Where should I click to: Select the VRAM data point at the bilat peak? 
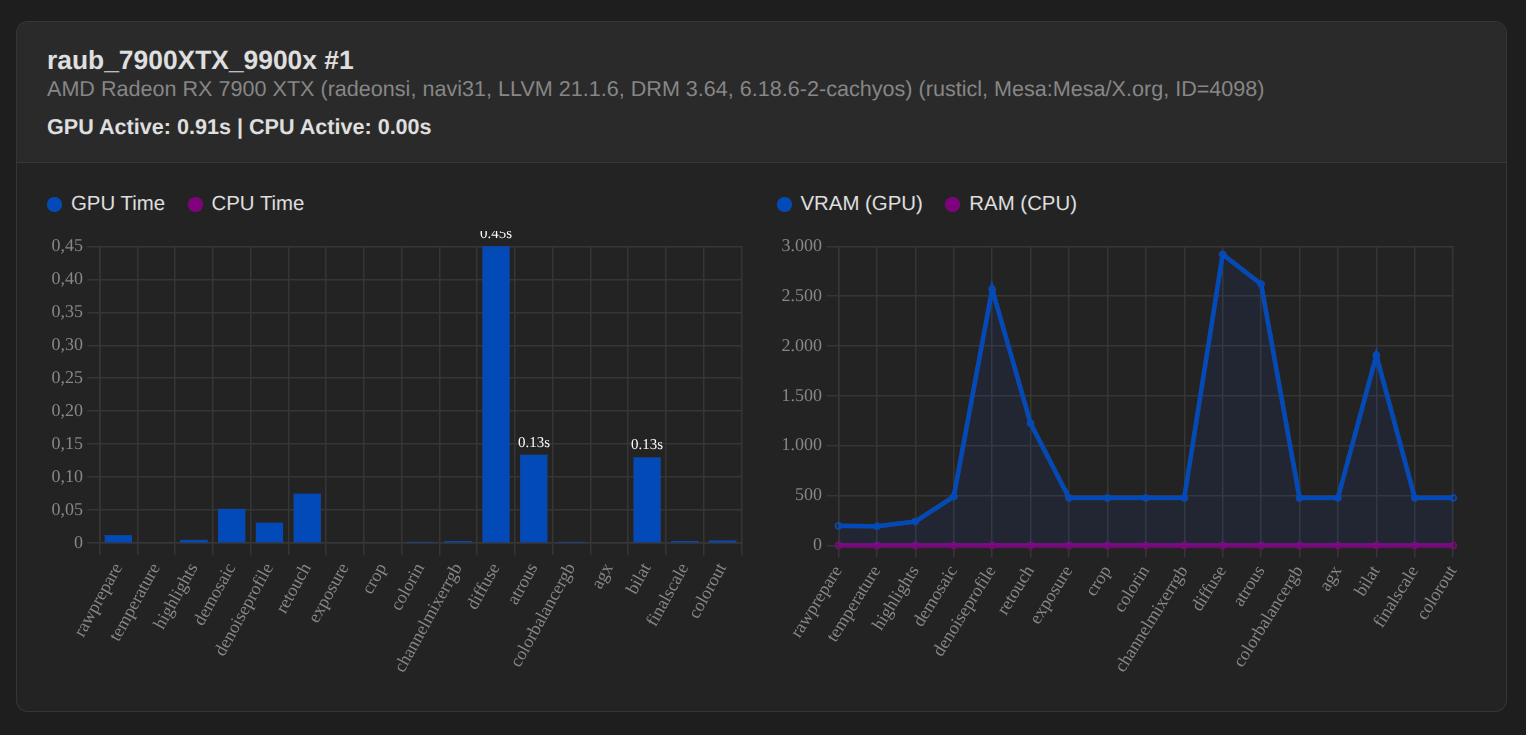pos(1376,355)
